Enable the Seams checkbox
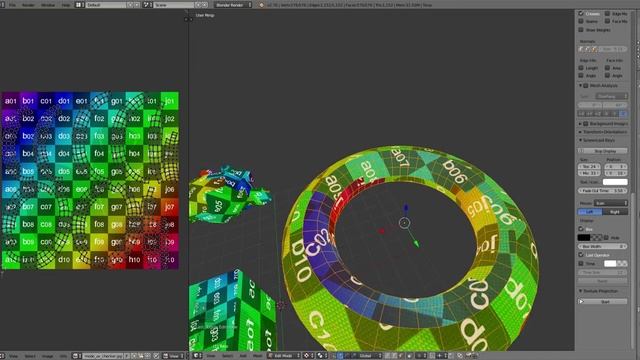Viewport: 640px width, 360px height. tap(581, 21)
